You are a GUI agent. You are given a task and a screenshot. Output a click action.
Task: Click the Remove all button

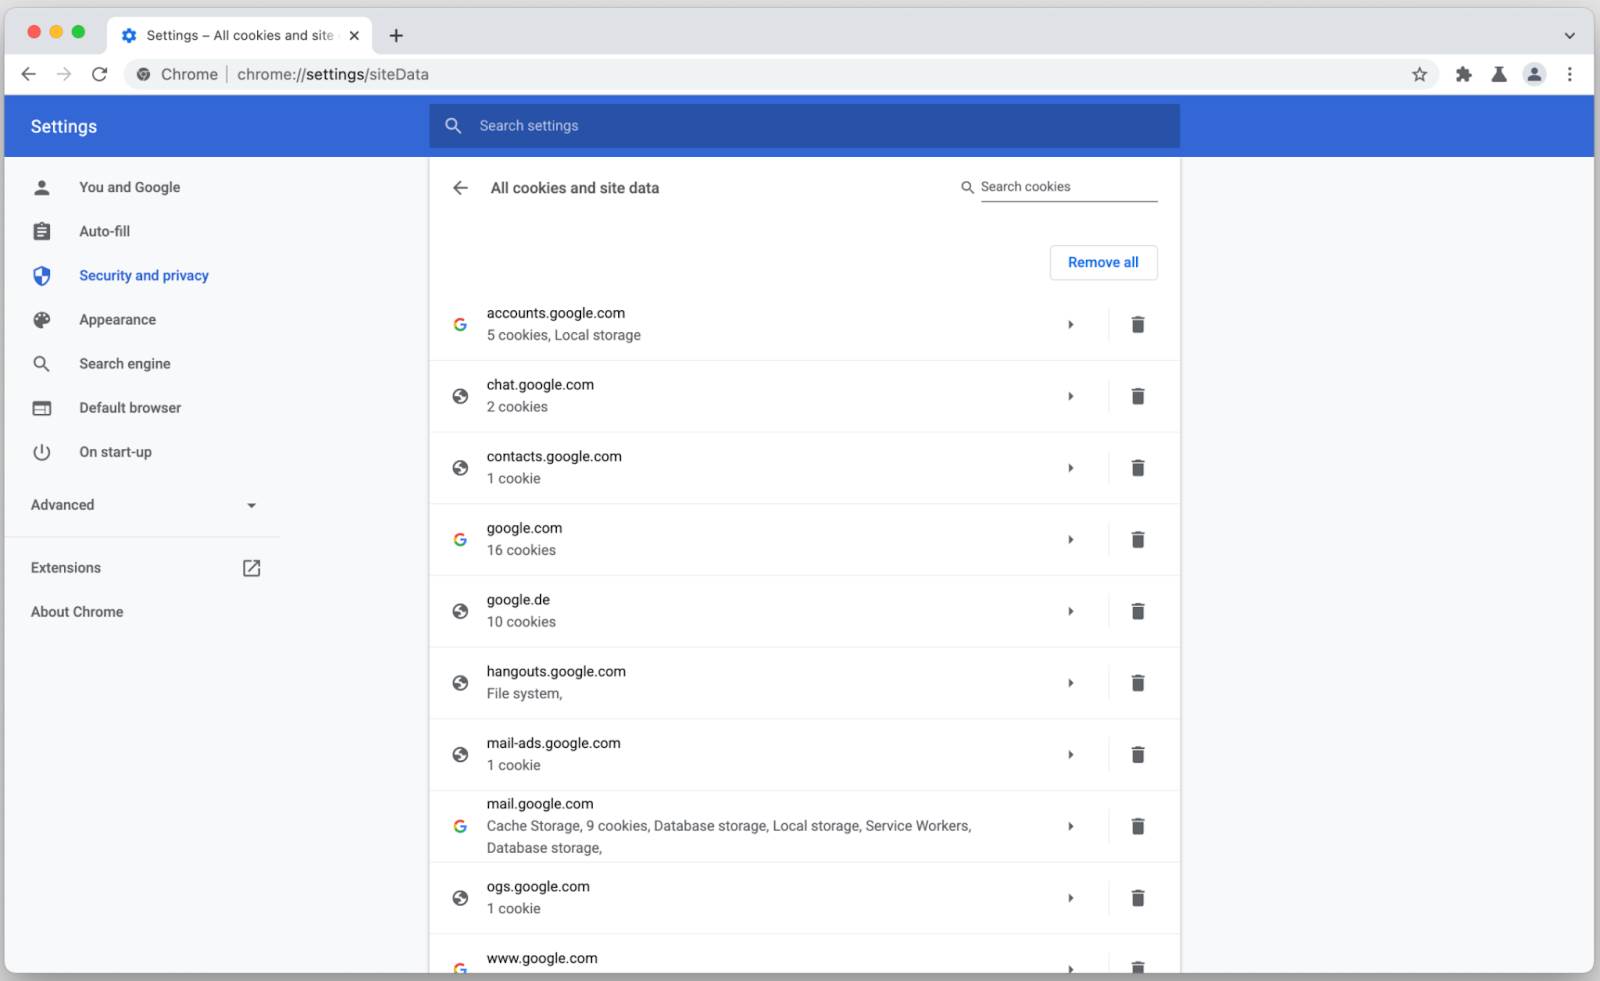point(1103,262)
